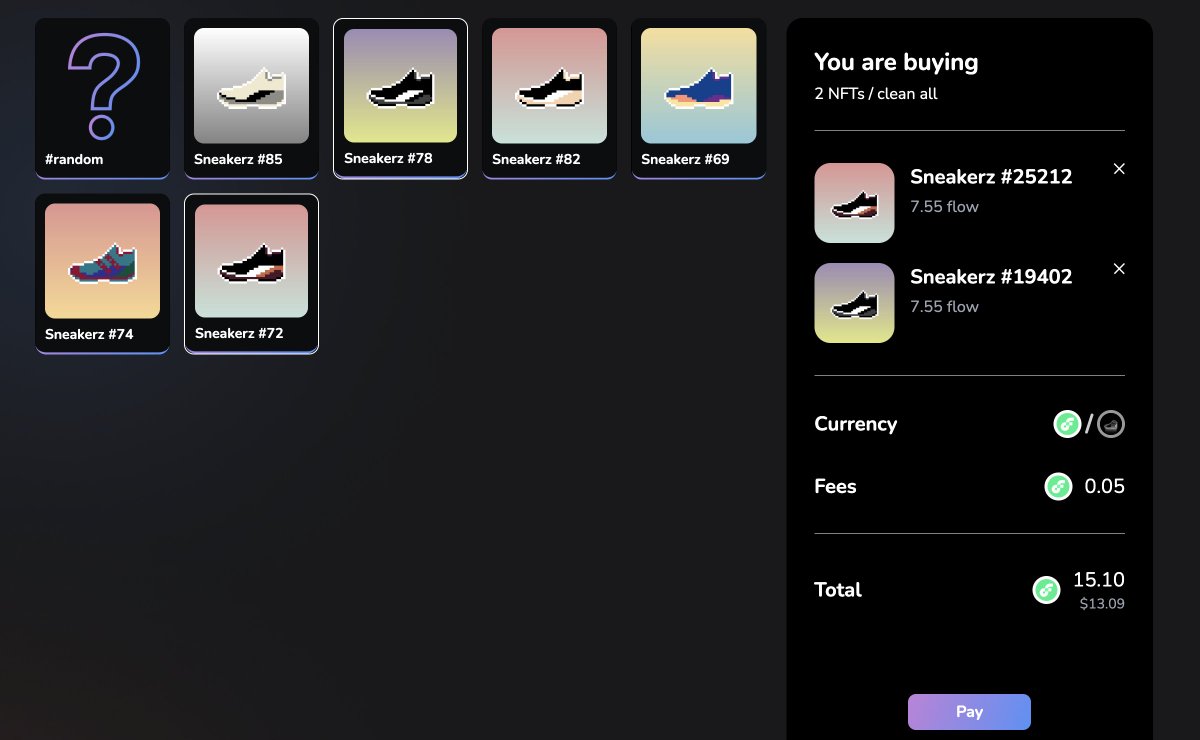The image size is (1200, 740).
Task: Click the Flow icon beside Total
Action: (x=1046, y=590)
